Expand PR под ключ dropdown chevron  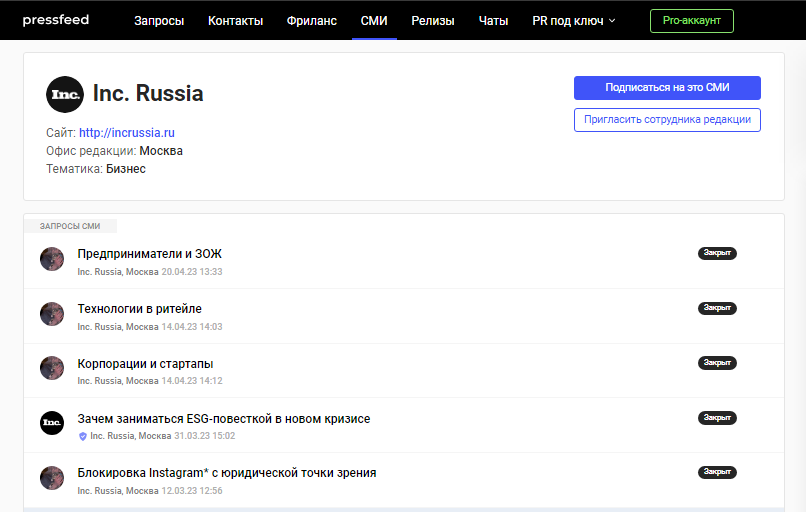pyautogui.click(x=612, y=21)
